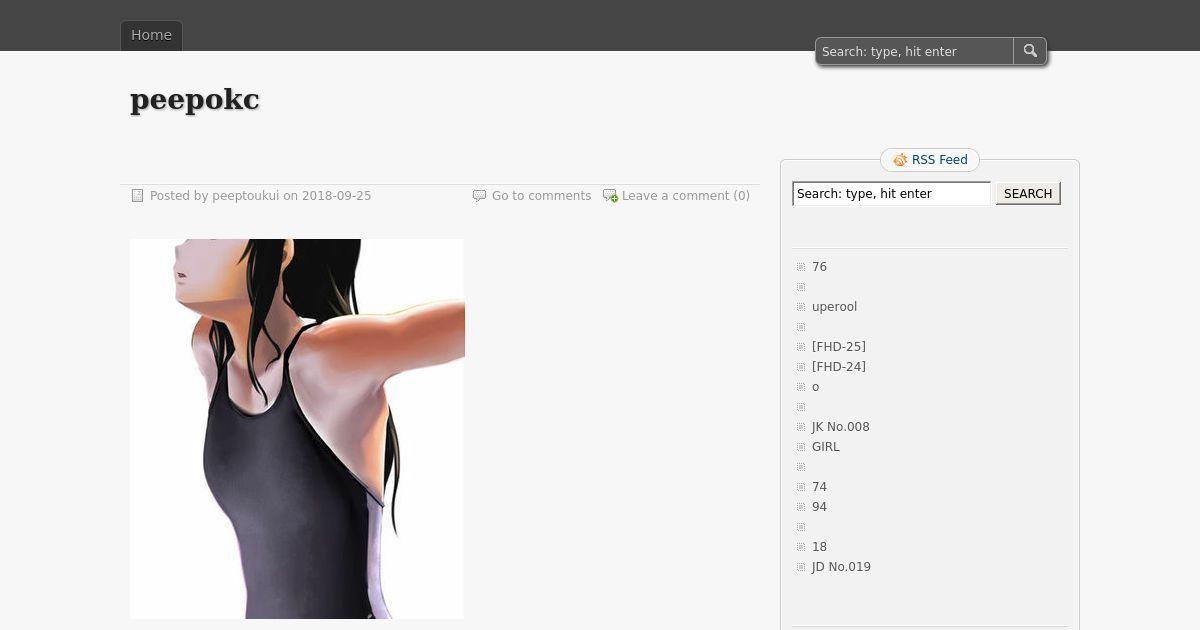1200x630 pixels.
Task: Open sidebar link GIRL
Action: (826, 447)
